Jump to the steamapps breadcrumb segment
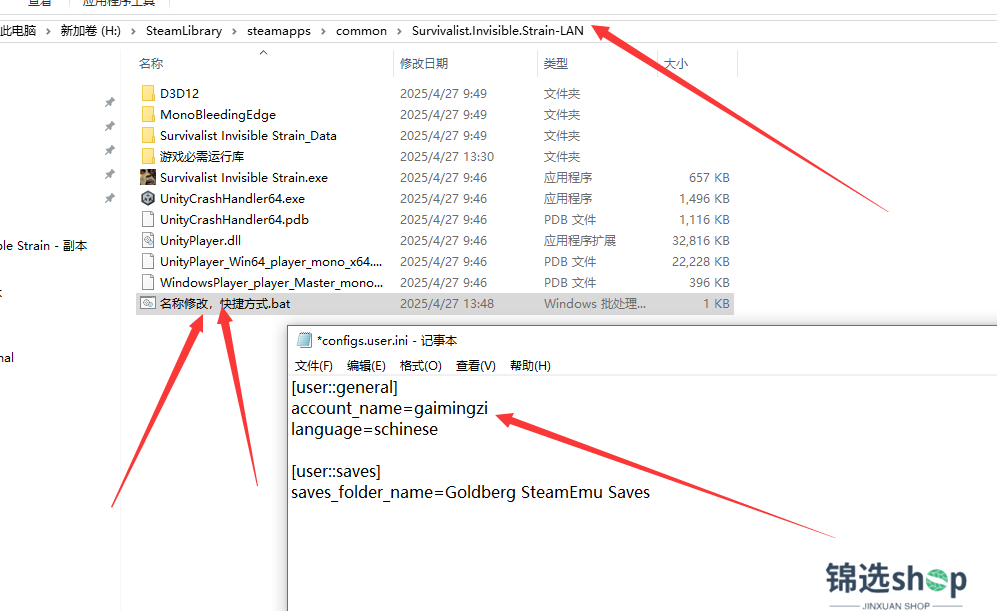997x611 pixels. 278,31
